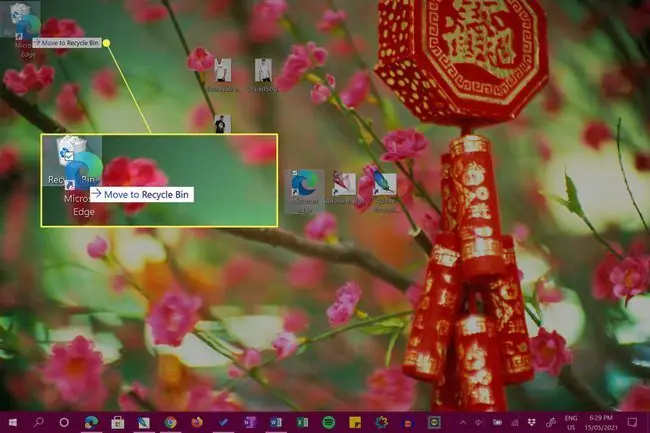
Task: Open the flower-shaped gear taskbar app
Action: tap(381, 422)
